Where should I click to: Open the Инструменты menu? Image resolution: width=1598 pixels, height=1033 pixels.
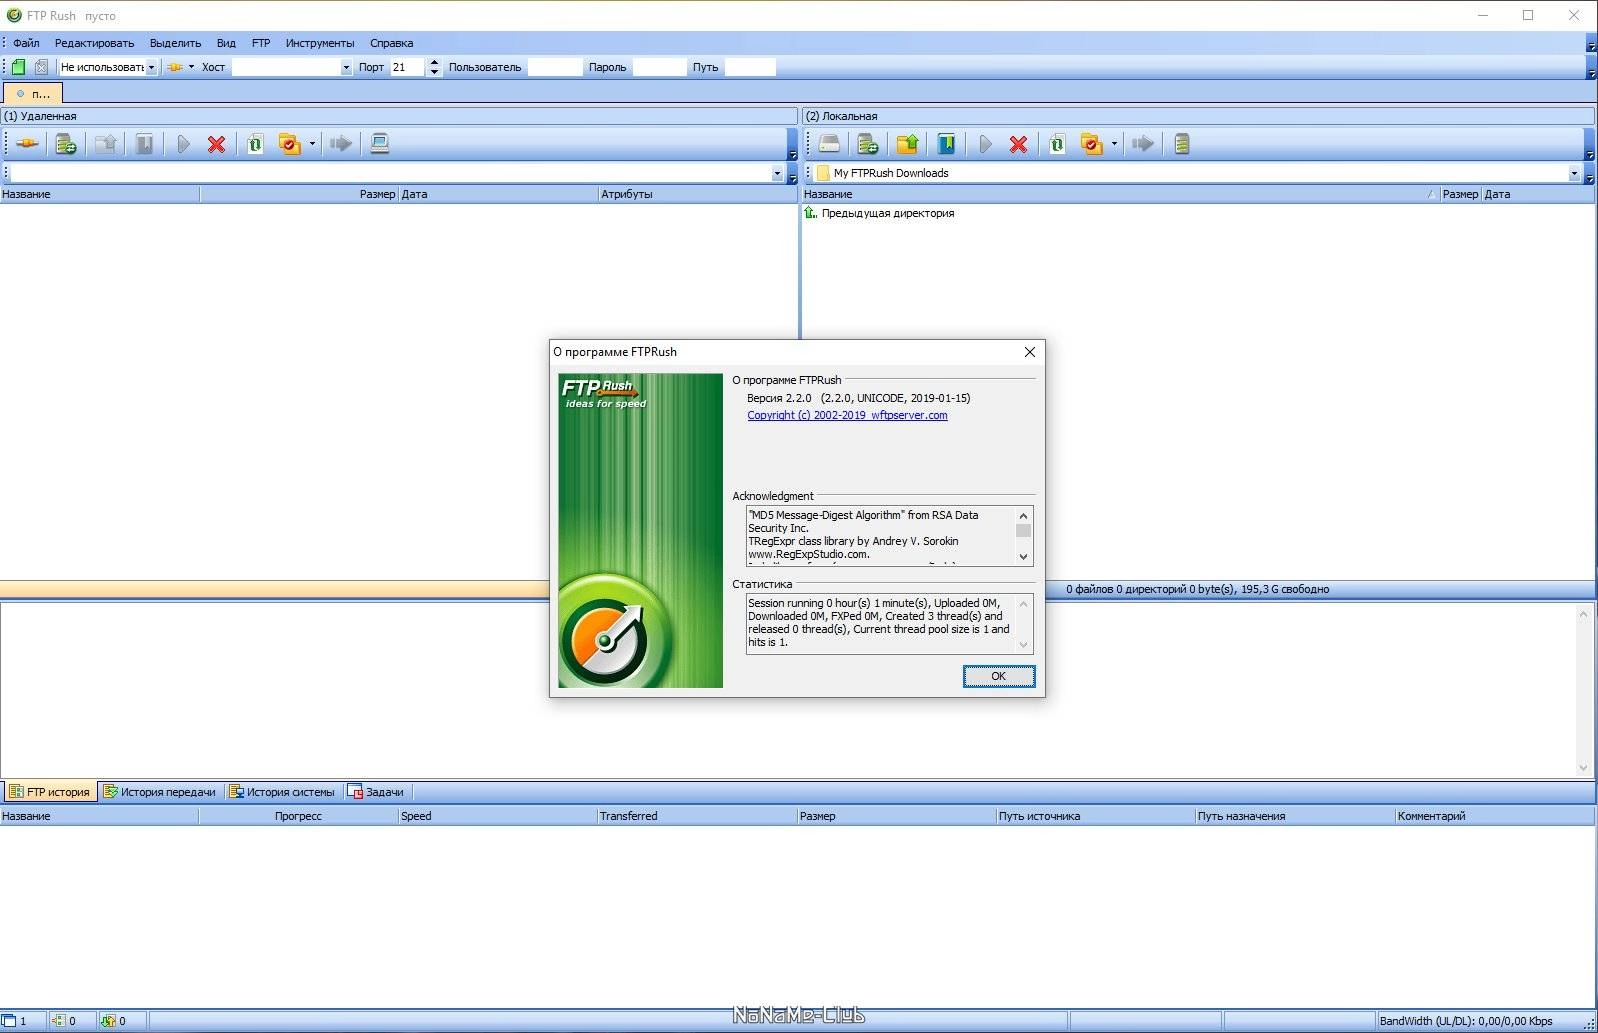click(320, 43)
